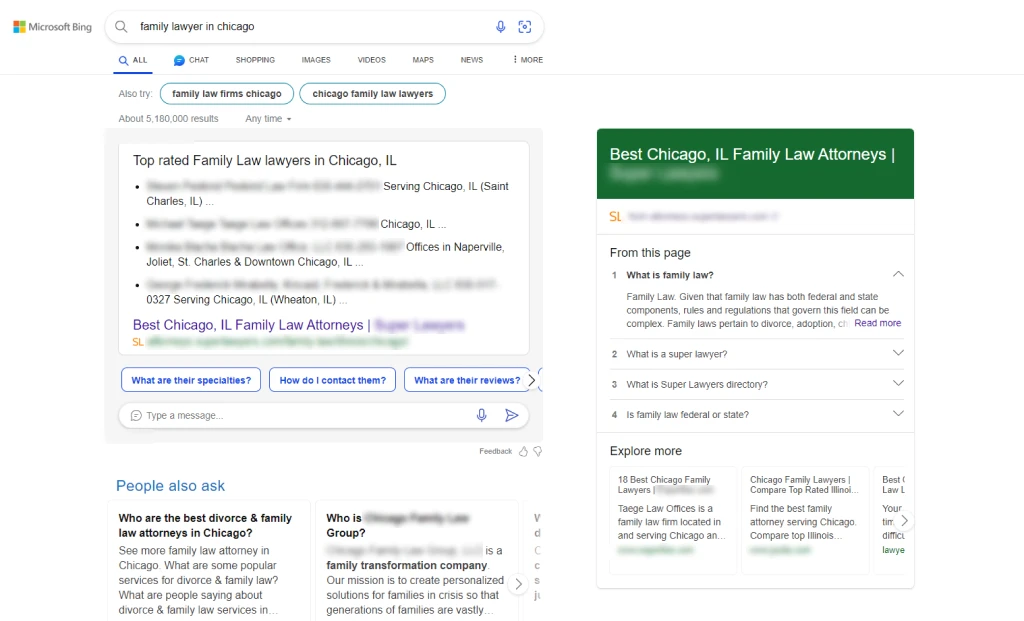
Task: Click 'About 5,180,000 results' text
Action: (x=168, y=119)
